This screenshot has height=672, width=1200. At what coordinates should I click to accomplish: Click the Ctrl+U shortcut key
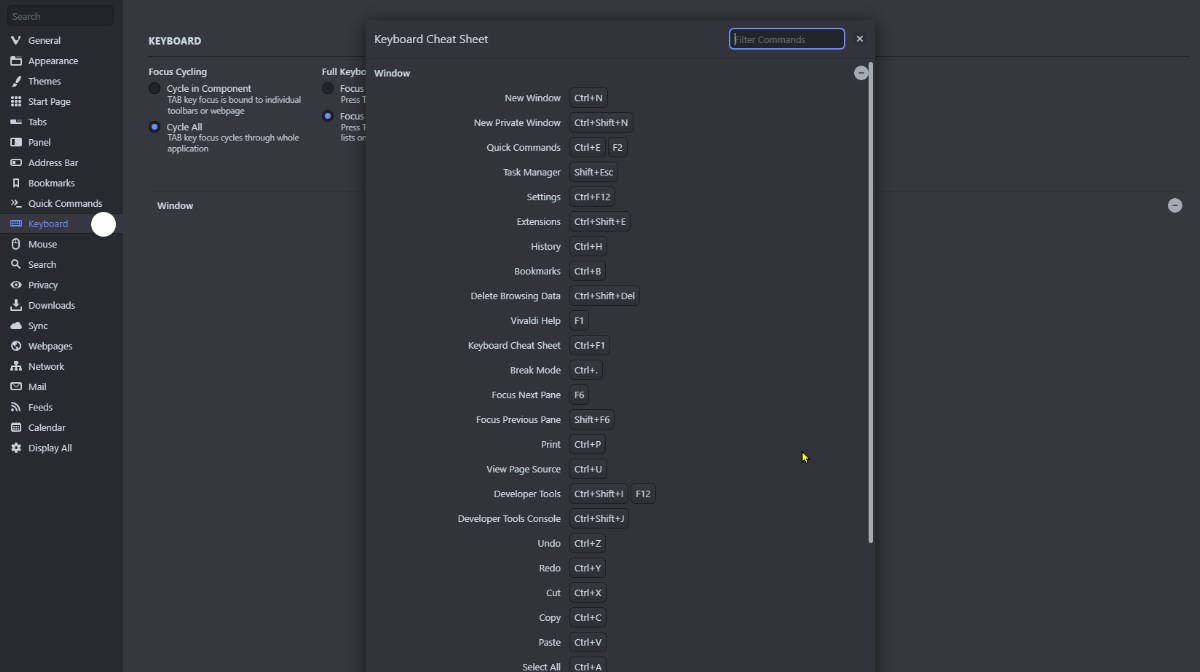588,469
